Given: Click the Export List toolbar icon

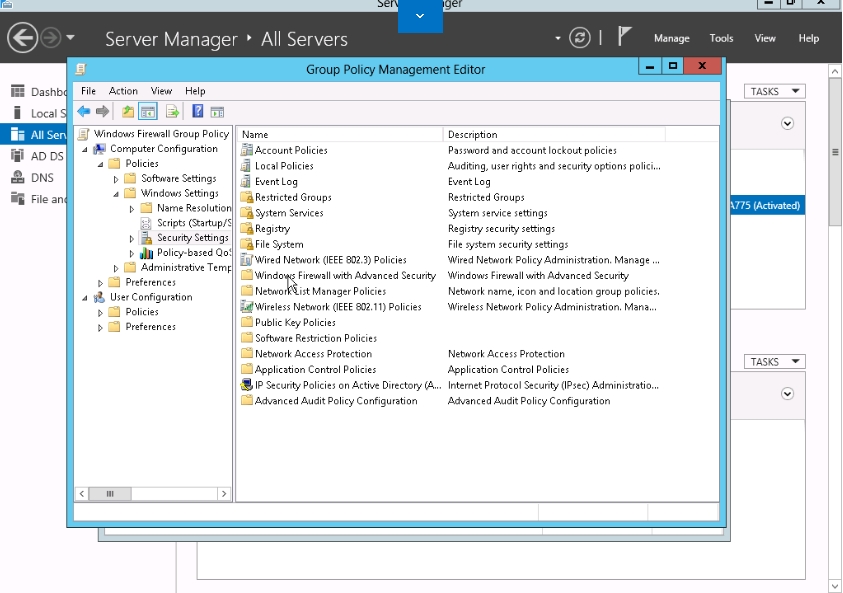Looking at the screenshot, I should [x=172, y=112].
